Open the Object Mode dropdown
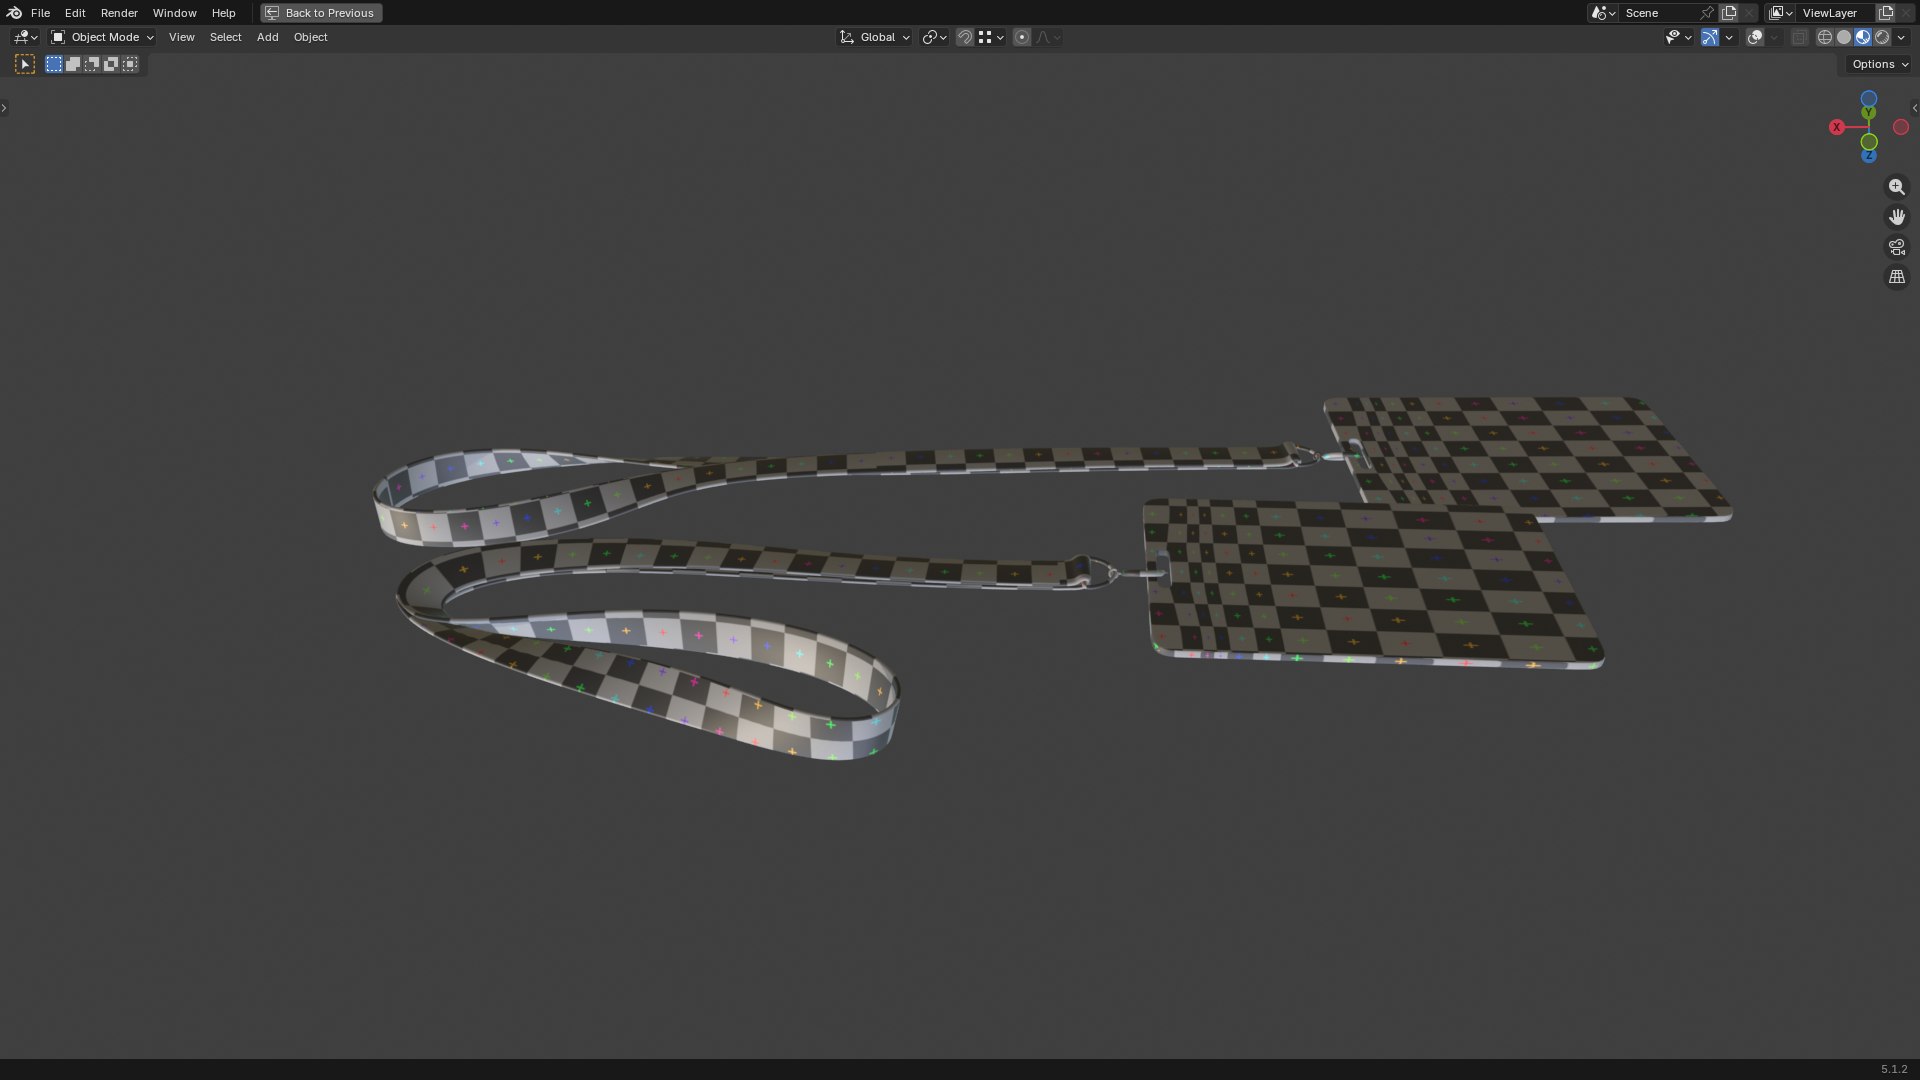Image resolution: width=1920 pixels, height=1080 pixels. 102,37
